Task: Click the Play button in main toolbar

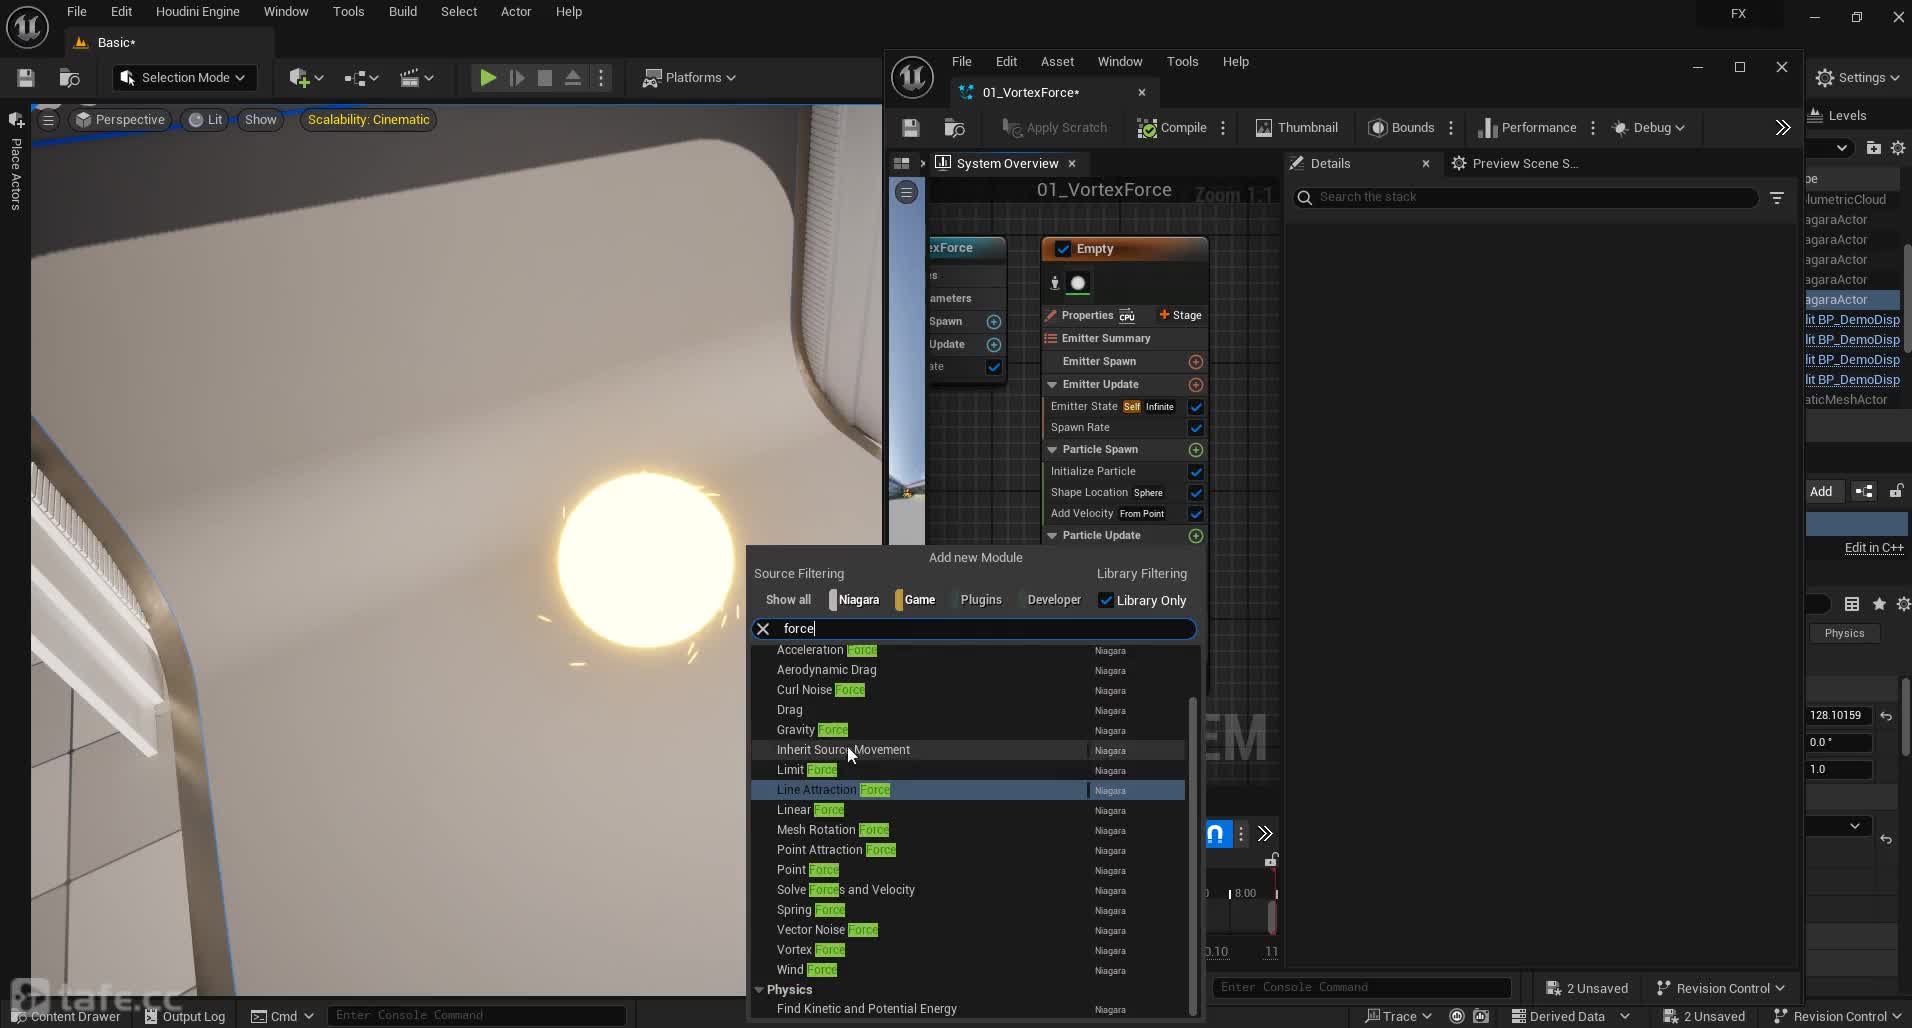Action: (487, 78)
